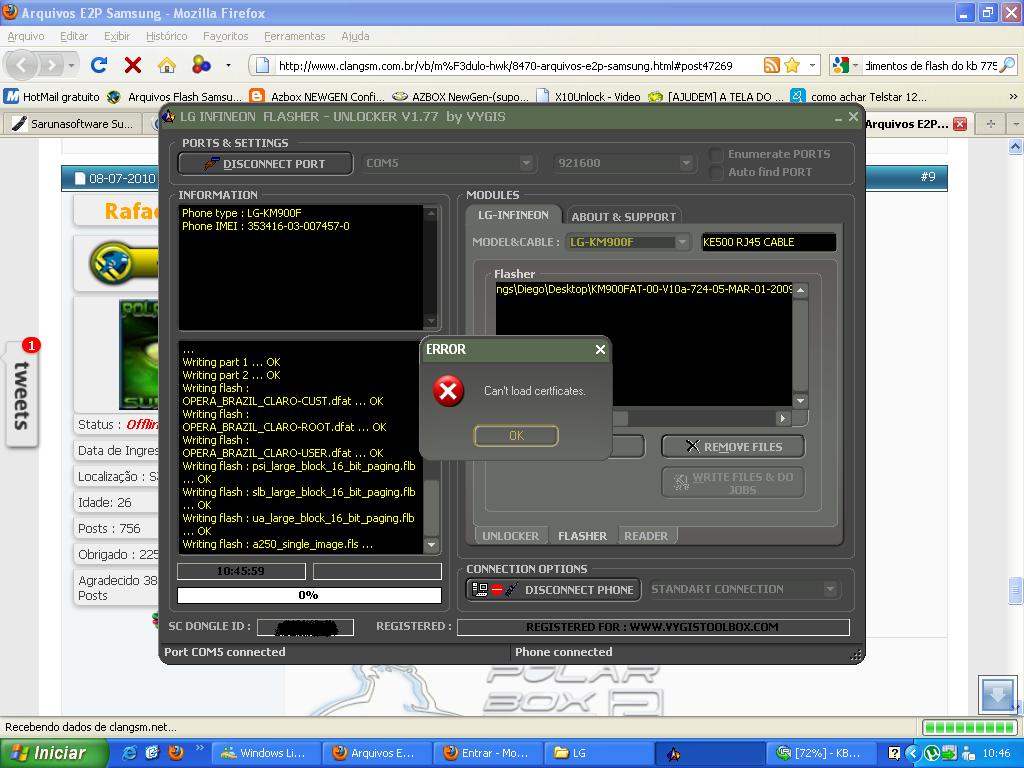Image resolution: width=1024 pixels, height=768 pixels.
Task: Click the RSS feed icon in address bar
Action: pyautogui.click(x=772, y=65)
